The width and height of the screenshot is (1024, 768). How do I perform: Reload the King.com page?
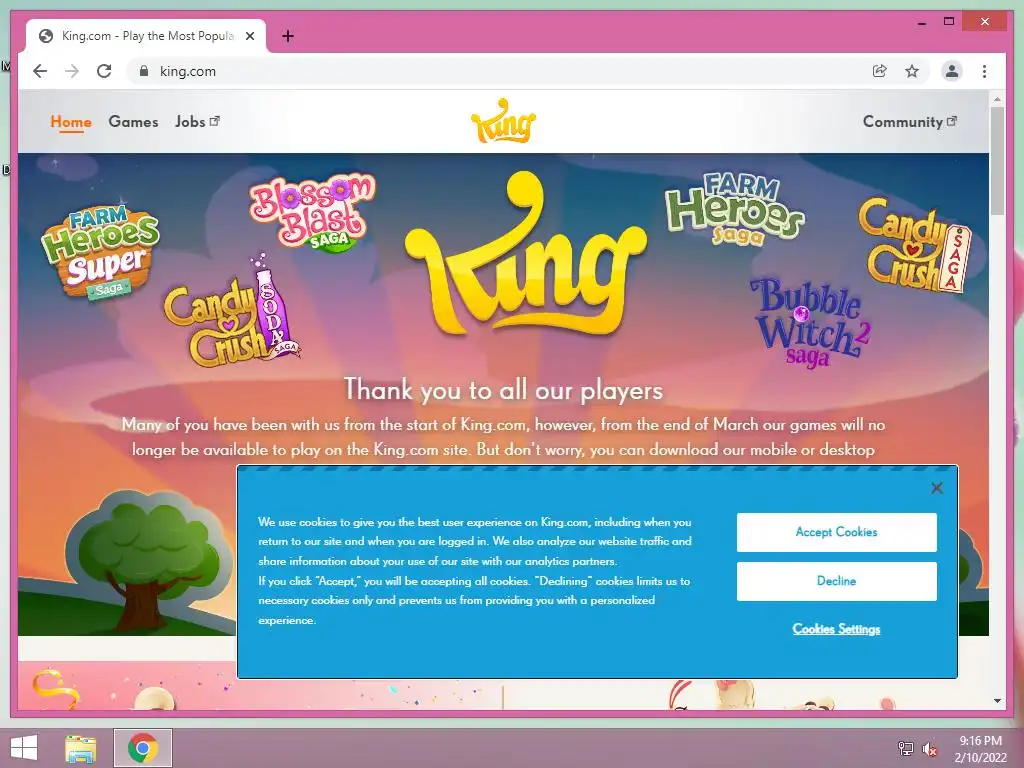pyautogui.click(x=104, y=71)
